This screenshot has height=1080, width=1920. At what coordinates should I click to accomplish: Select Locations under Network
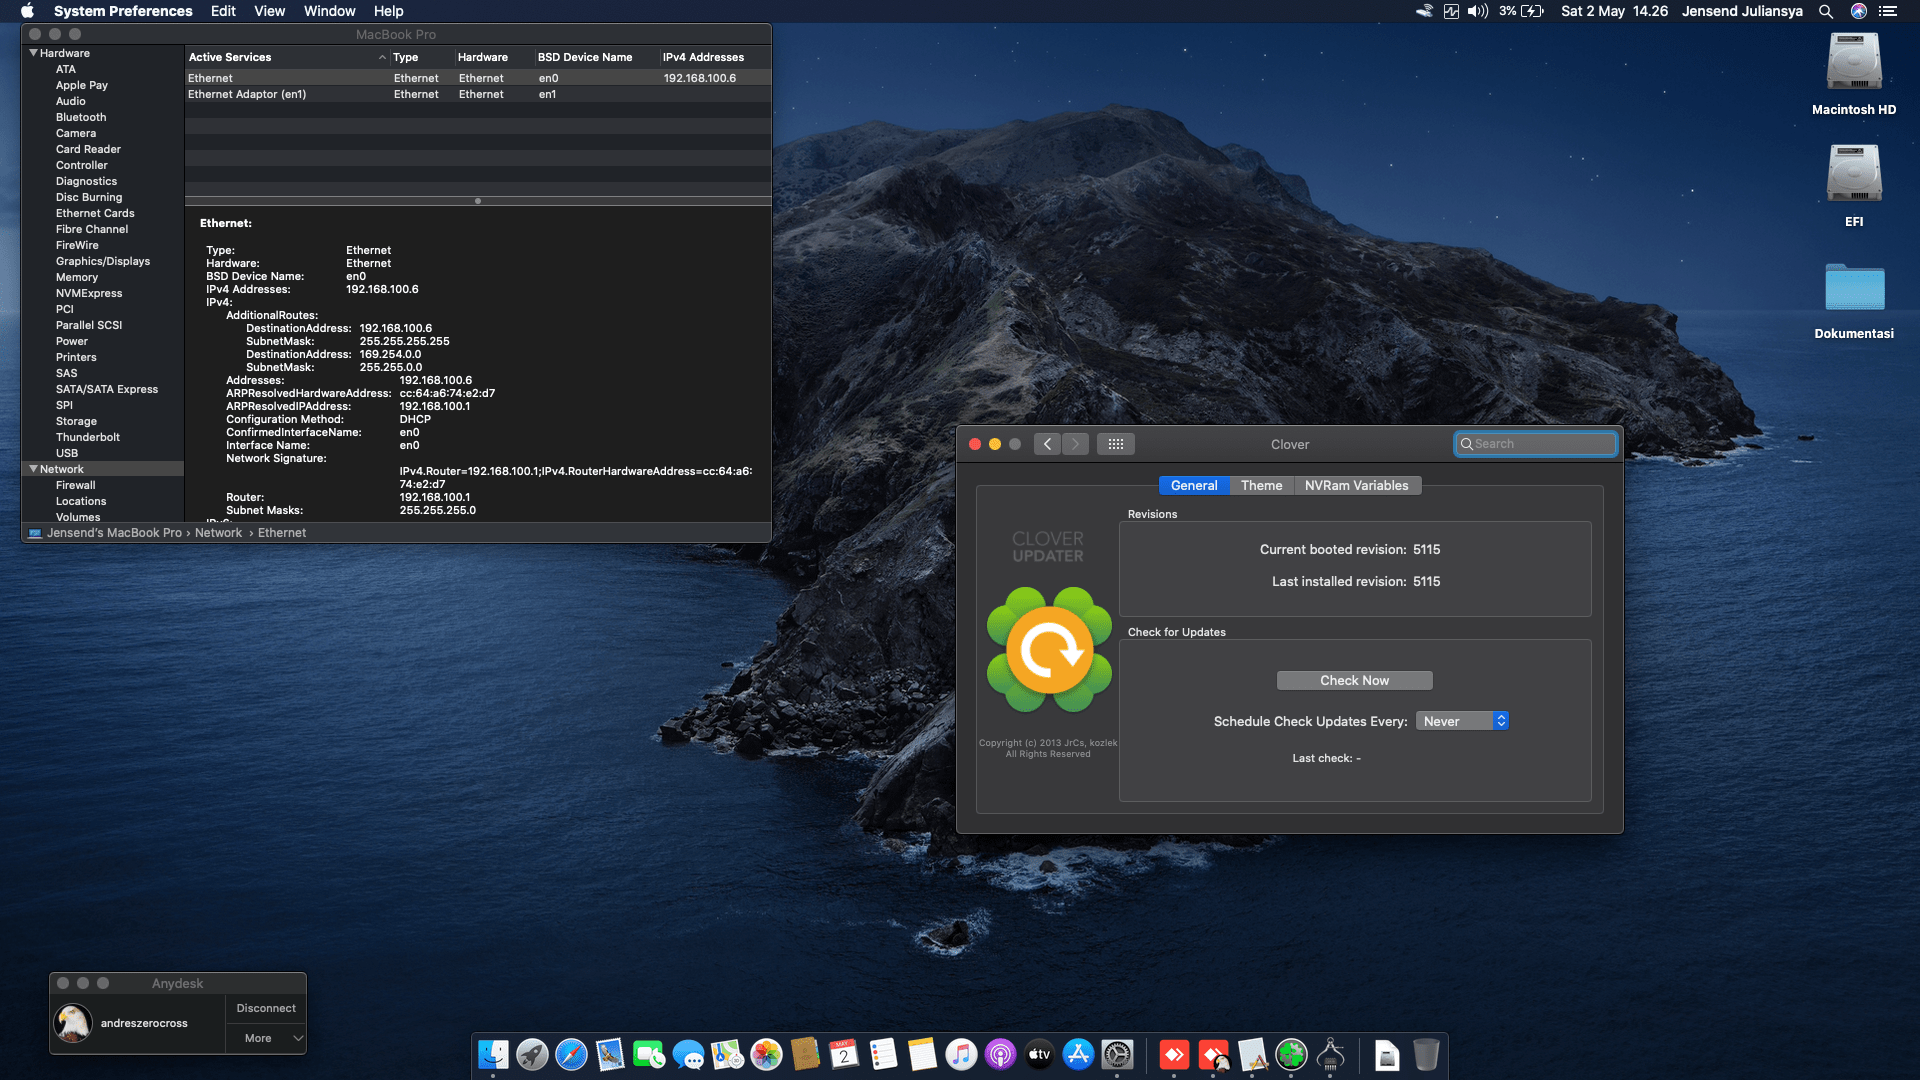[81, 501]
